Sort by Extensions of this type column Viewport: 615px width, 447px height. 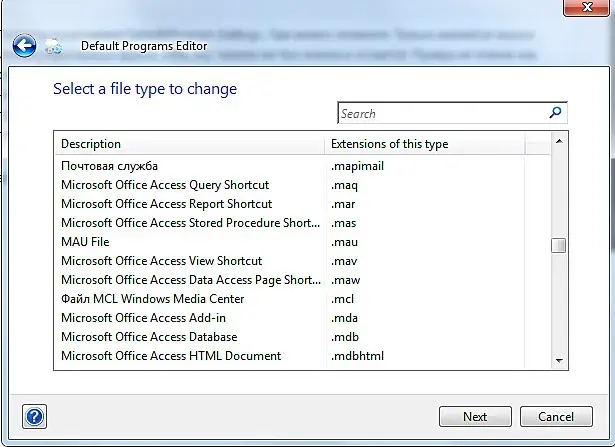425,144
